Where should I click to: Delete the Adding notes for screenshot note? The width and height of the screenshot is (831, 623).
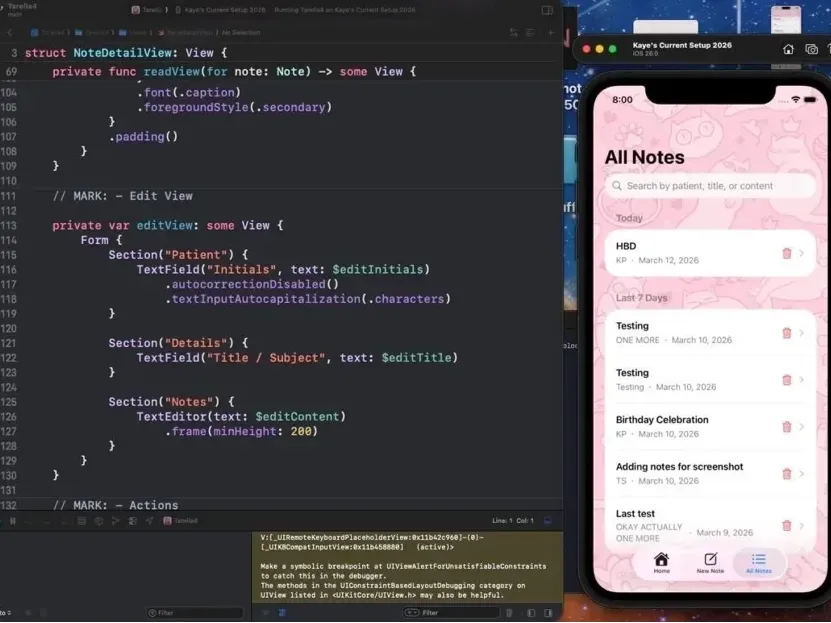coord(786,474)
